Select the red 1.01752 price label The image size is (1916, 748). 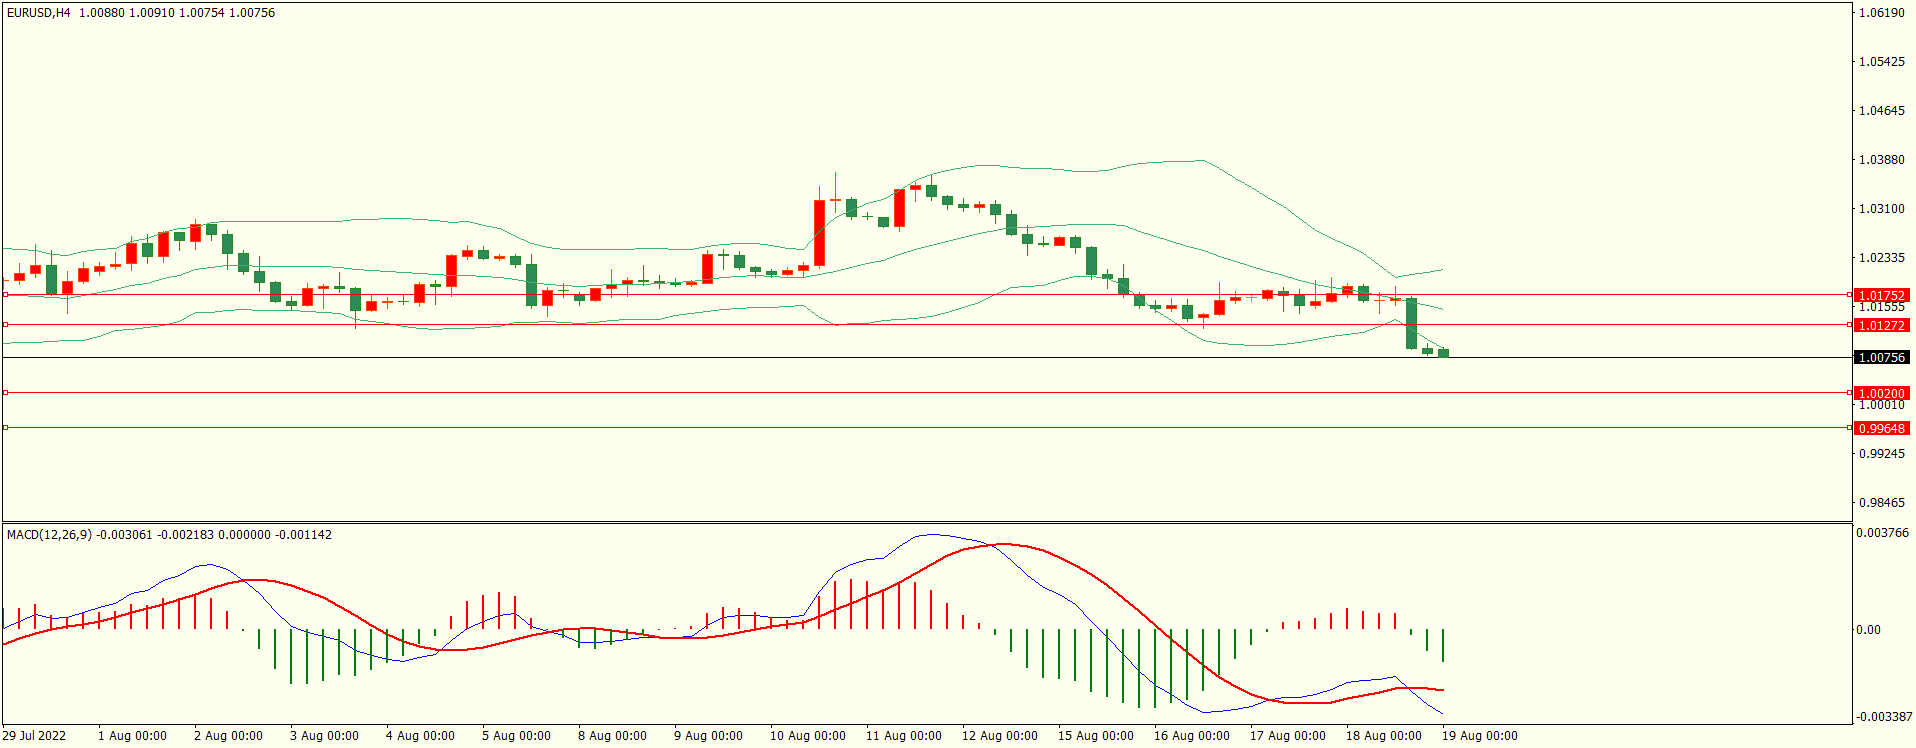(1881, 295)
